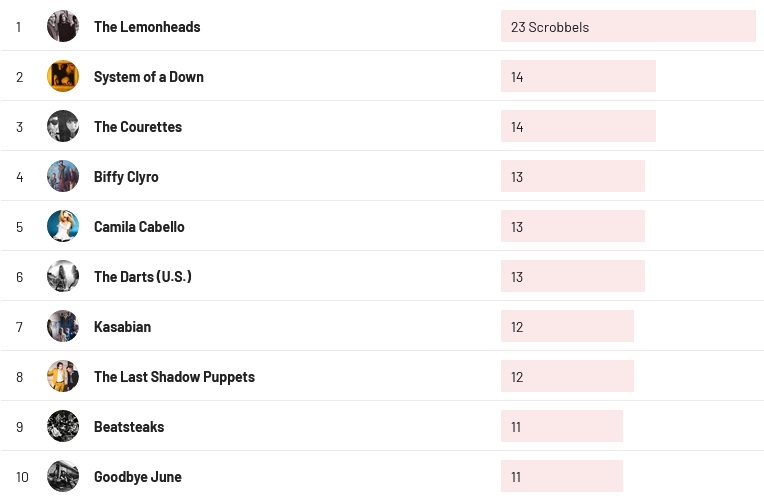The width and height of the screenshot is (764, 498).
Task: Select Kasabian's 12 scrobbles bar
Action: (x=567, y=327)
